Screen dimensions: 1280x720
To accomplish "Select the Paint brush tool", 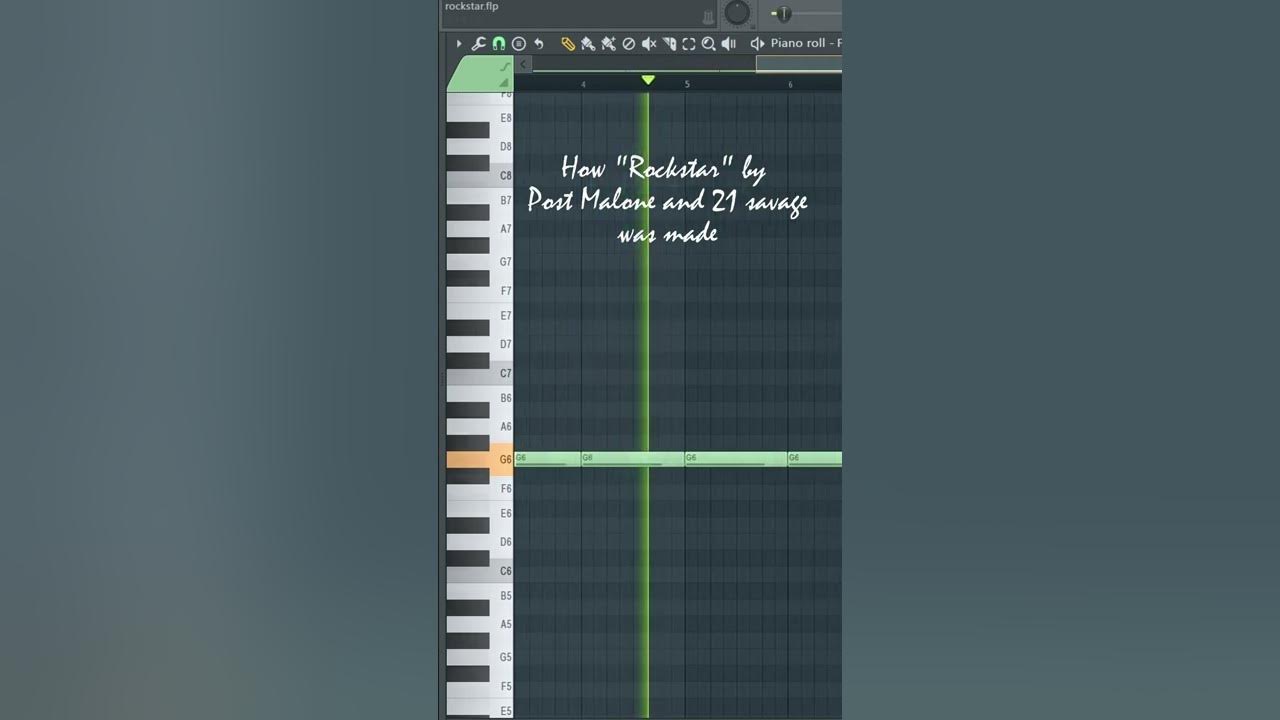I will pyautogui.click(x=588, y=43).
